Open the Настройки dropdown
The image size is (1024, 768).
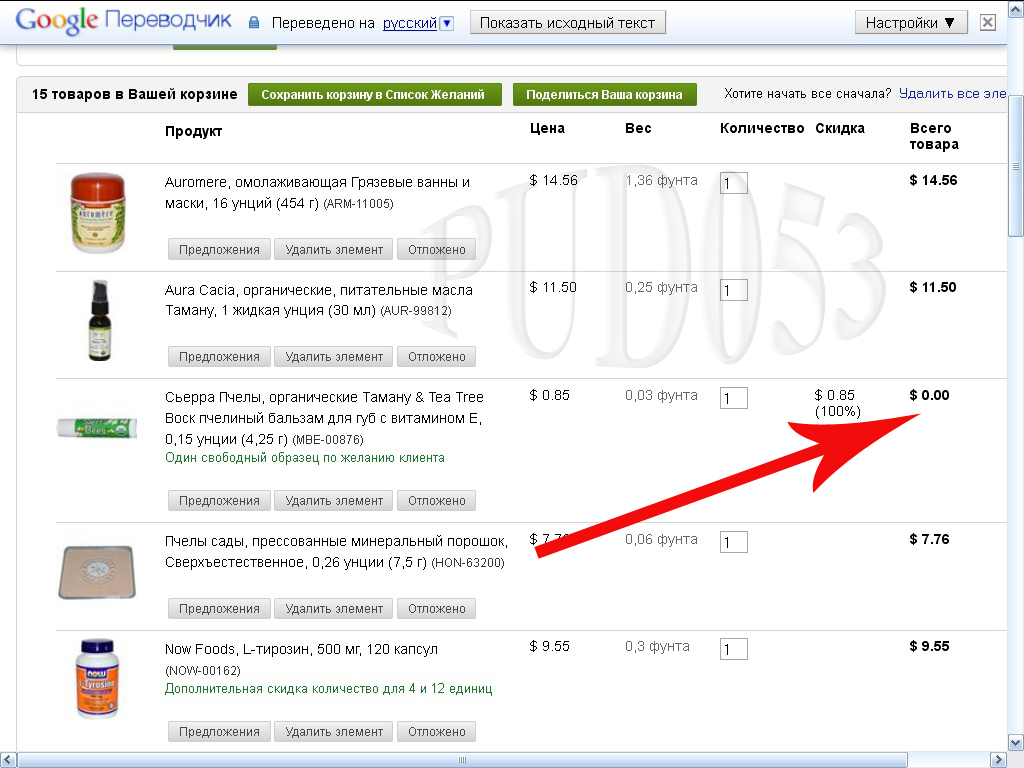(910, 23)
